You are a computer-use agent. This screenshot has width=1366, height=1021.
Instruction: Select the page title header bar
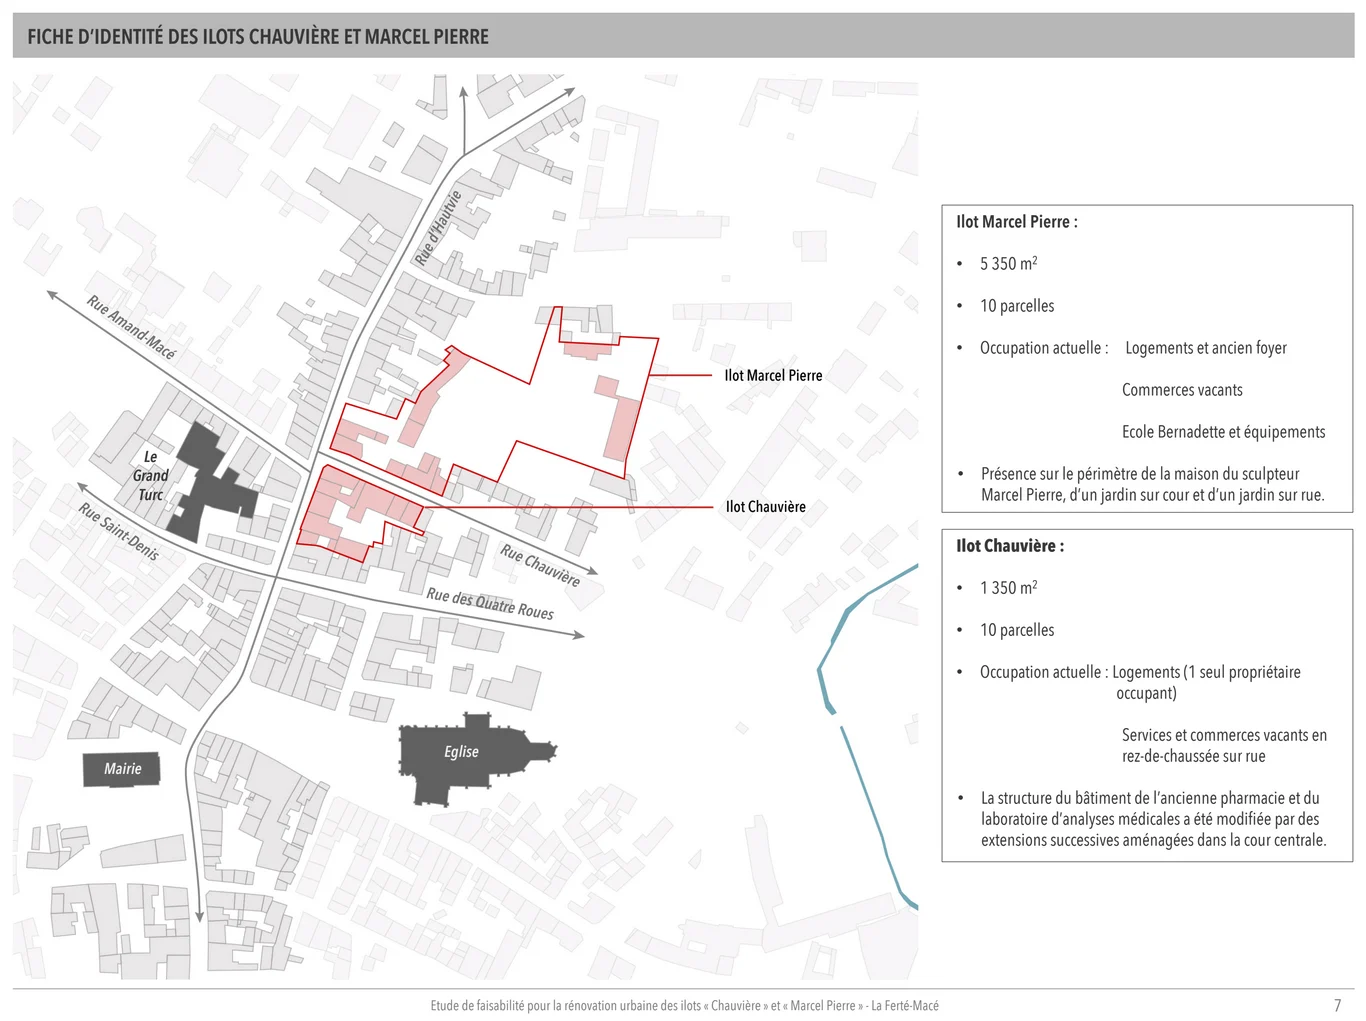pos(683,37)
